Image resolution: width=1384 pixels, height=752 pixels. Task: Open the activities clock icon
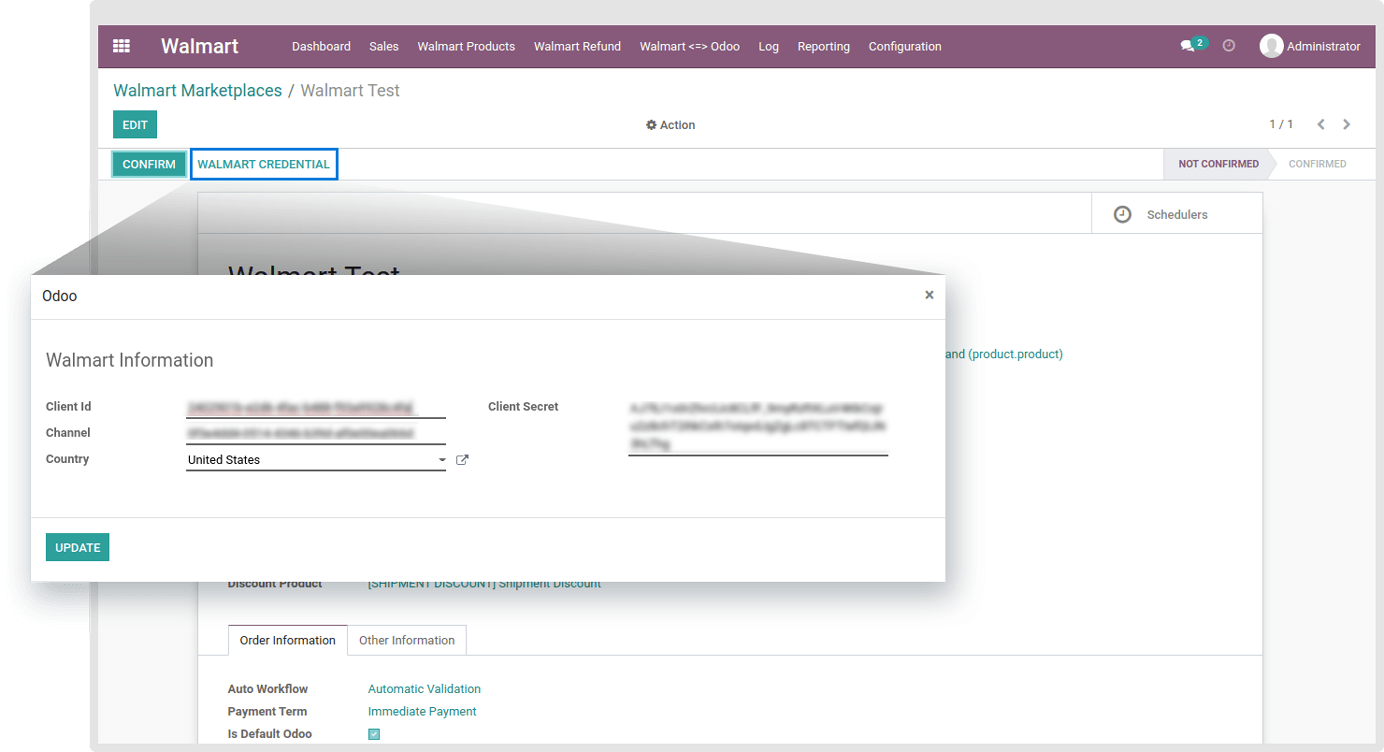(1229, 46)
